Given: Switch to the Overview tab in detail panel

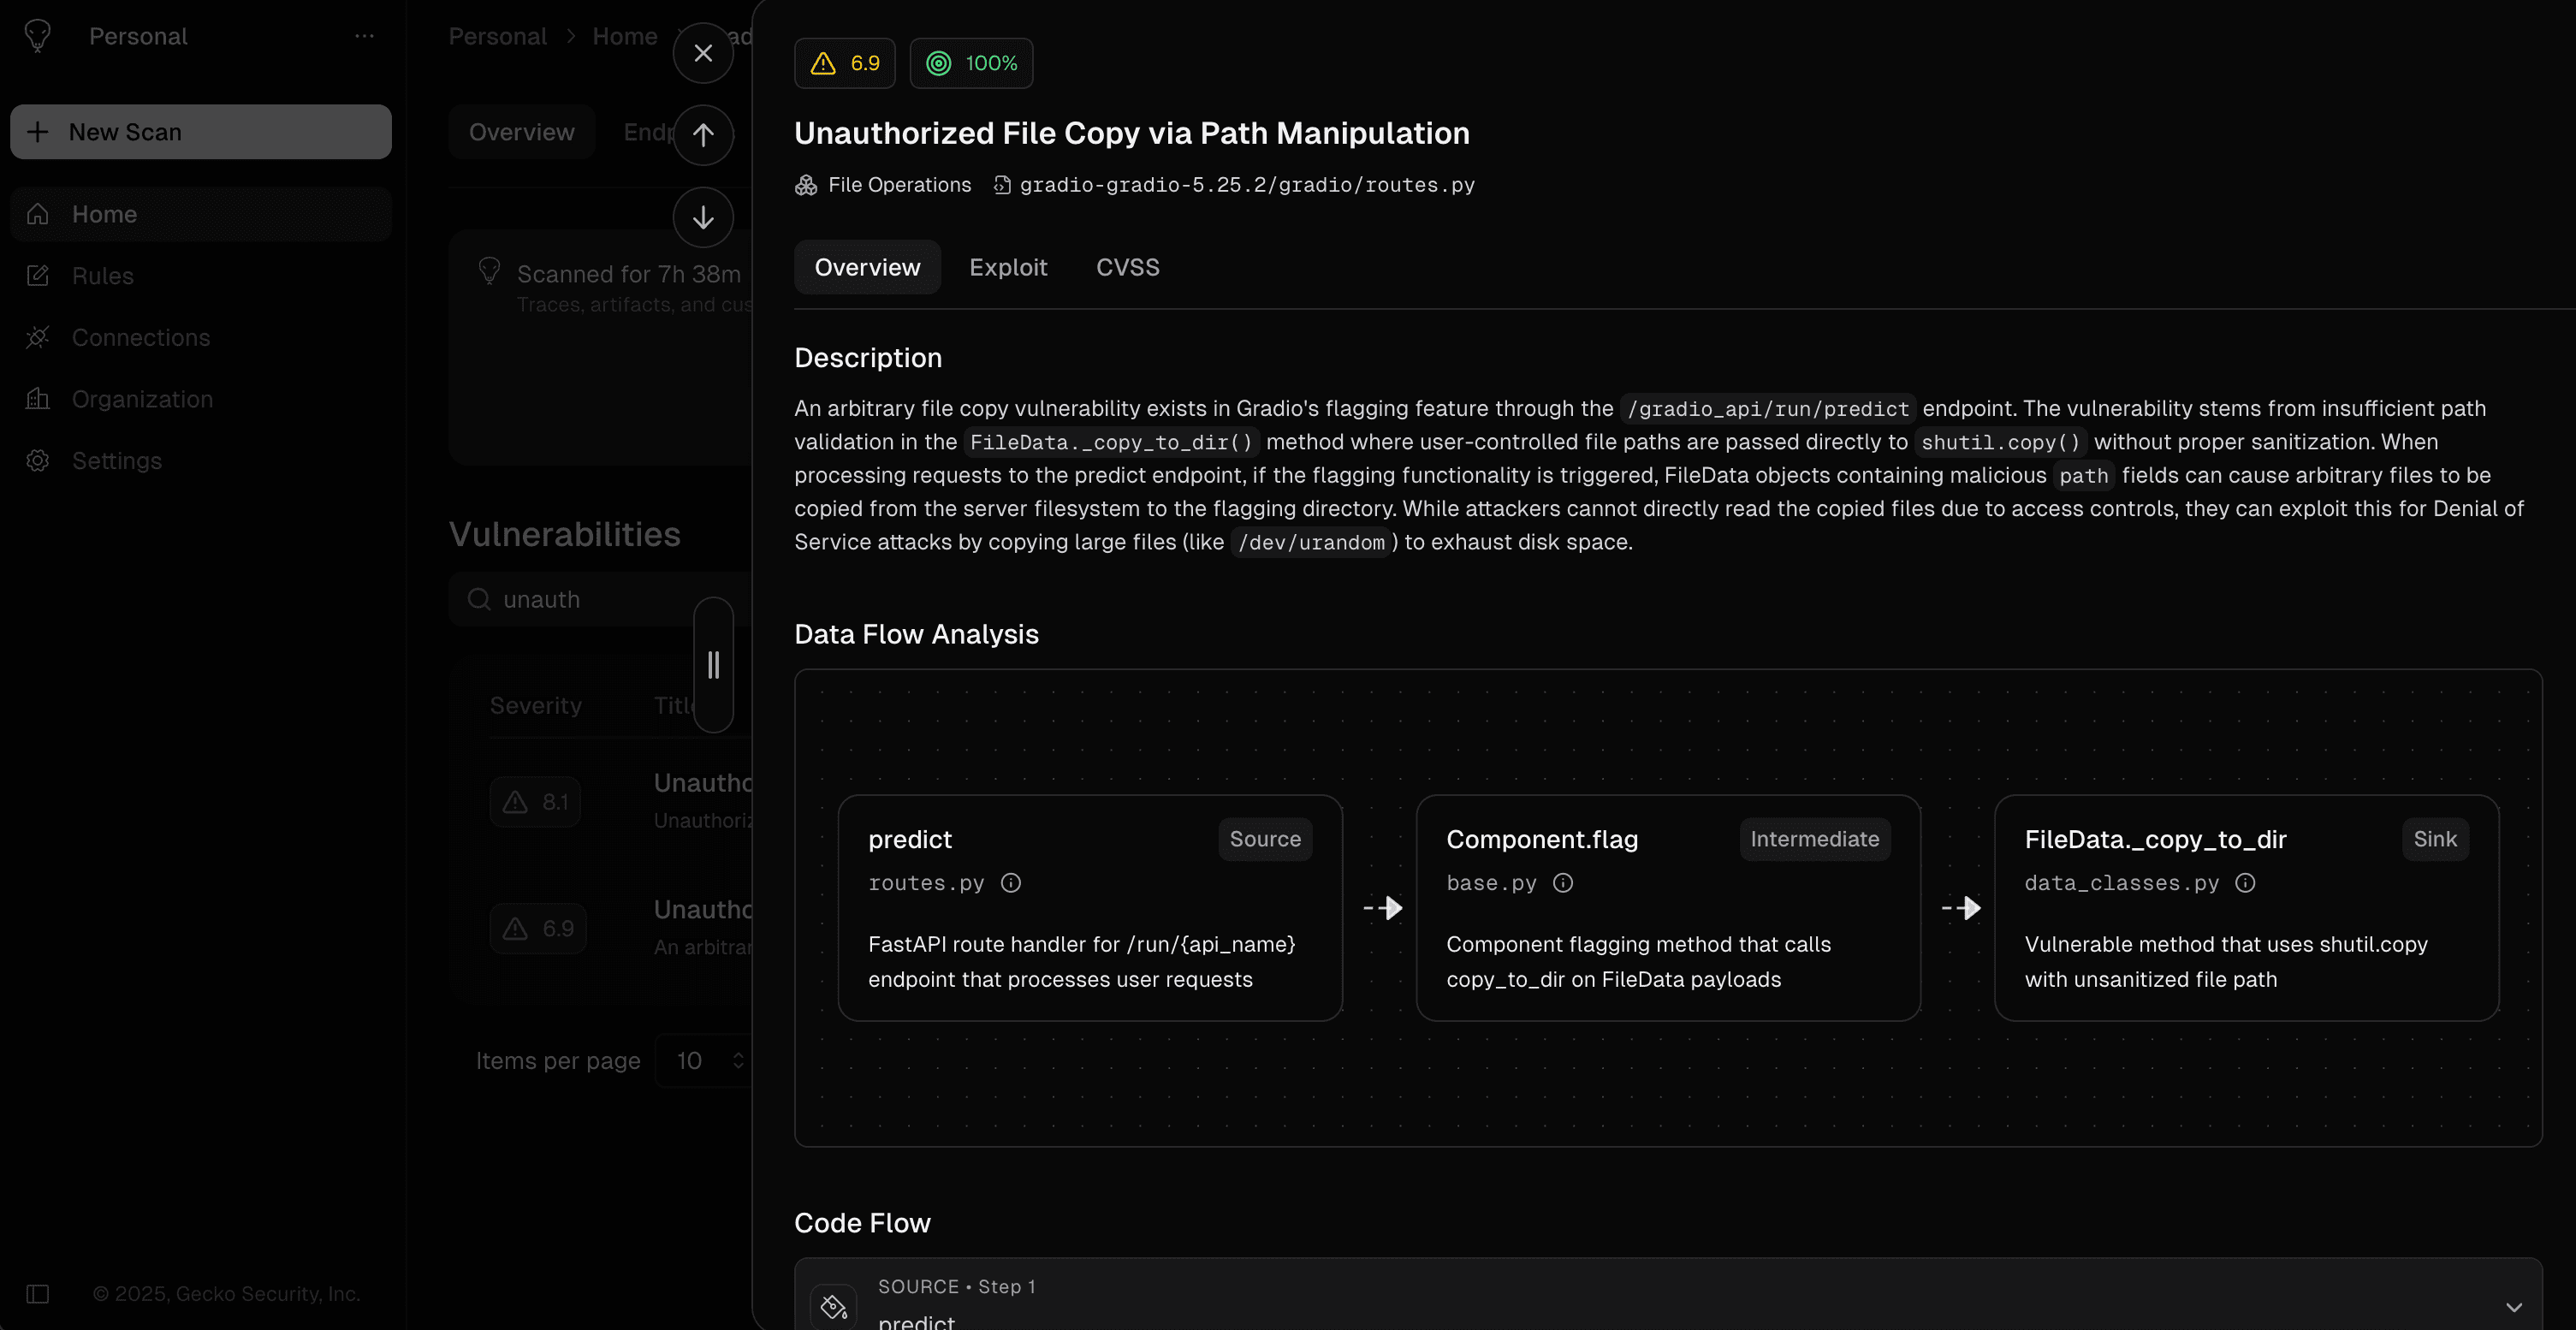Looking at the screenshot, I should click(x=867, y=267).
